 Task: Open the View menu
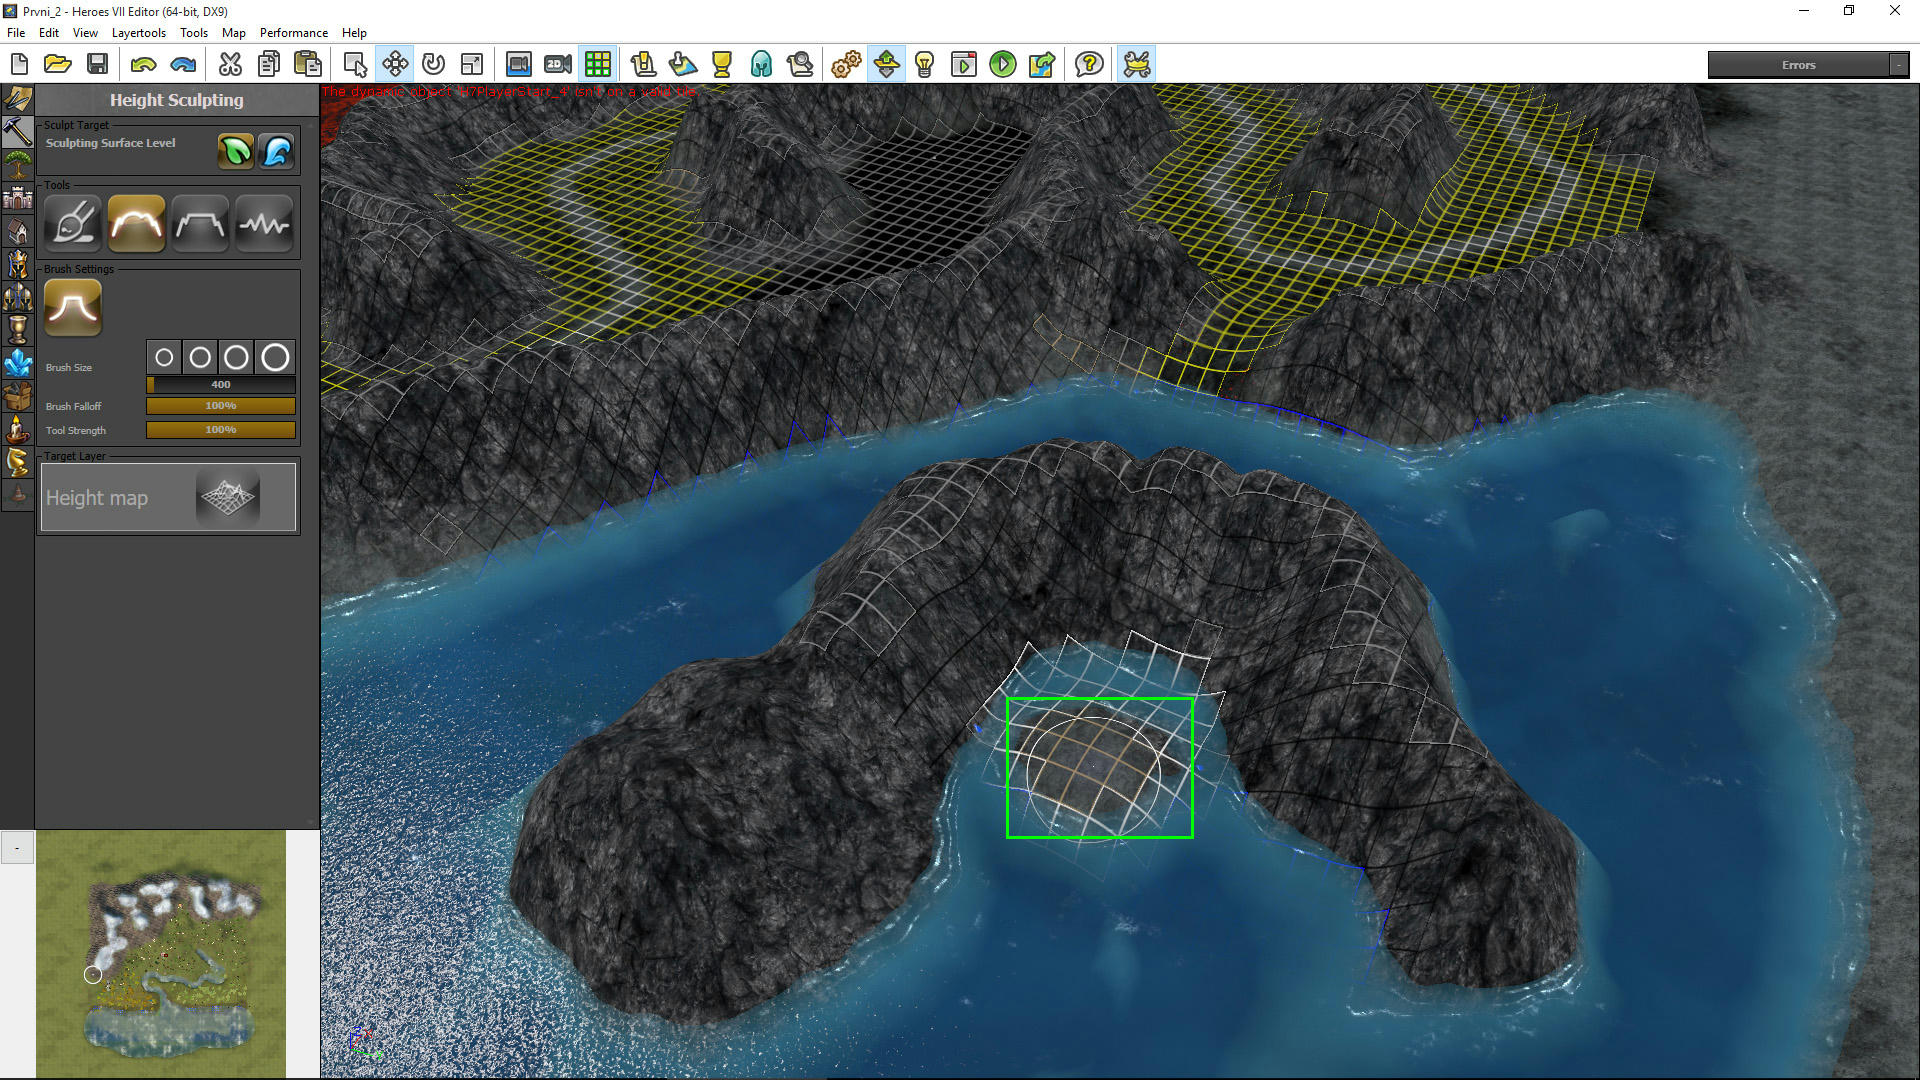(85, 33)
